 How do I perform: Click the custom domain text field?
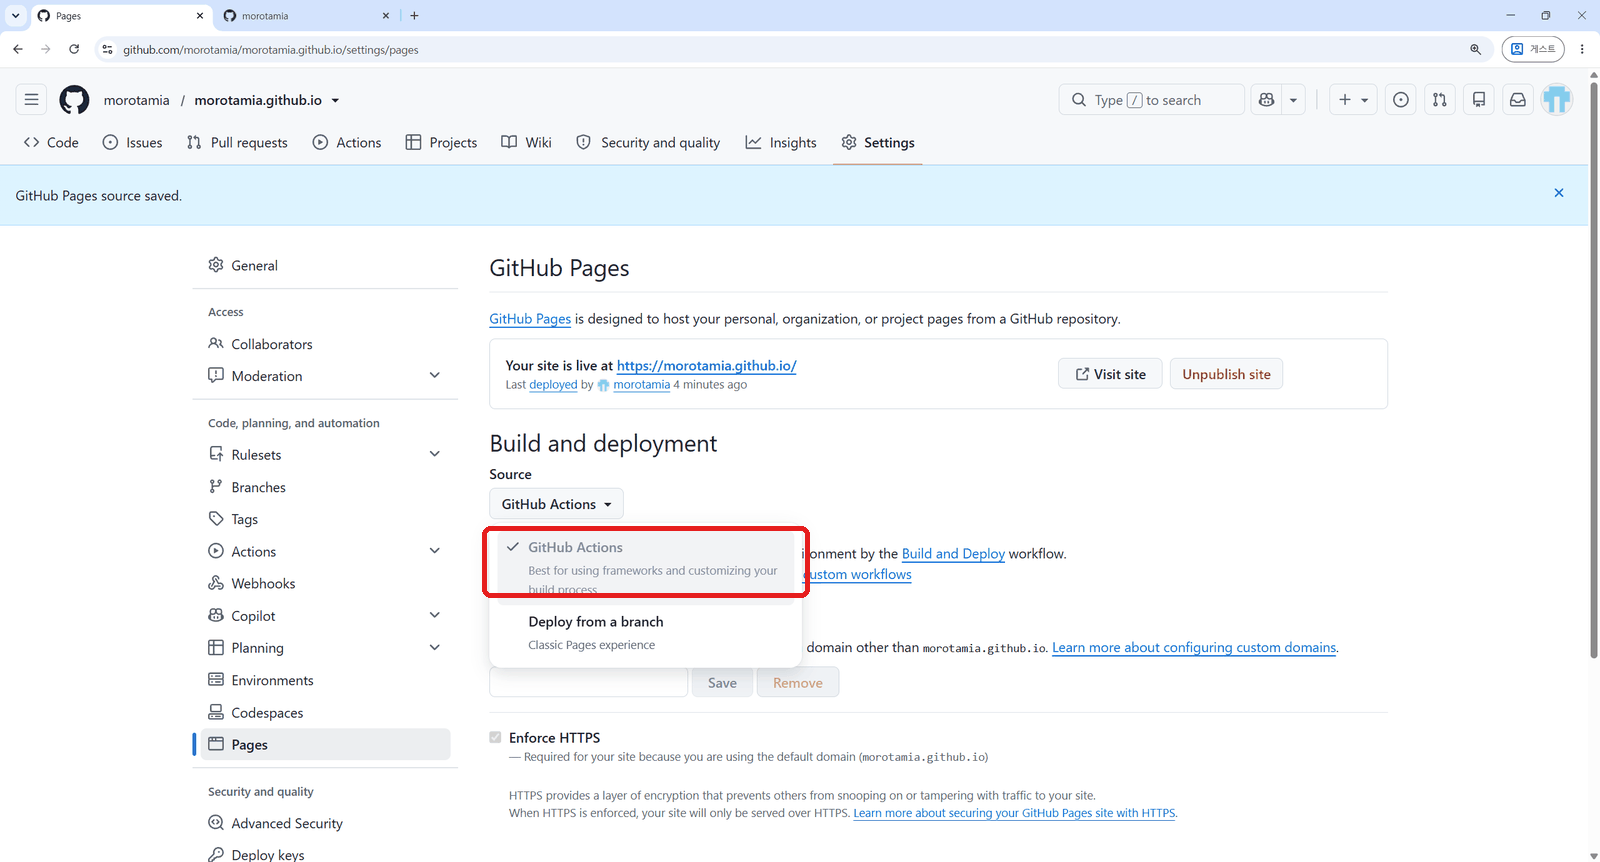pos(589,683)
